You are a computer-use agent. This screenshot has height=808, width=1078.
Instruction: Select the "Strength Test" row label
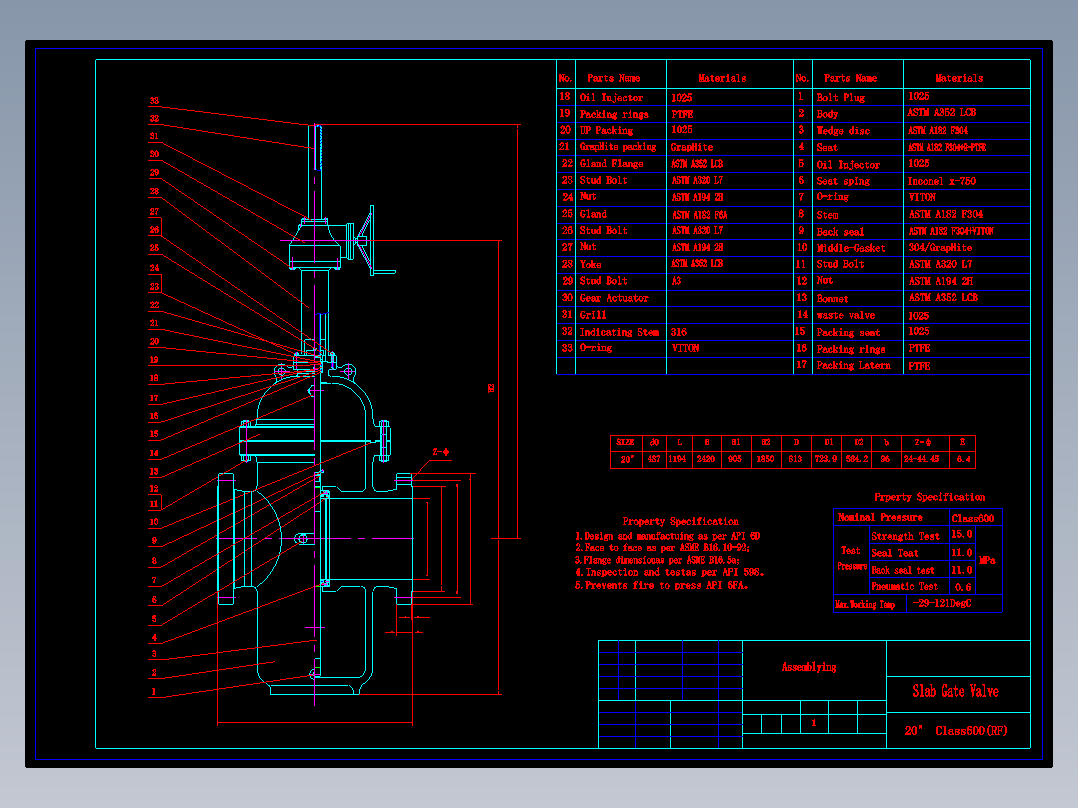[905, 536]
